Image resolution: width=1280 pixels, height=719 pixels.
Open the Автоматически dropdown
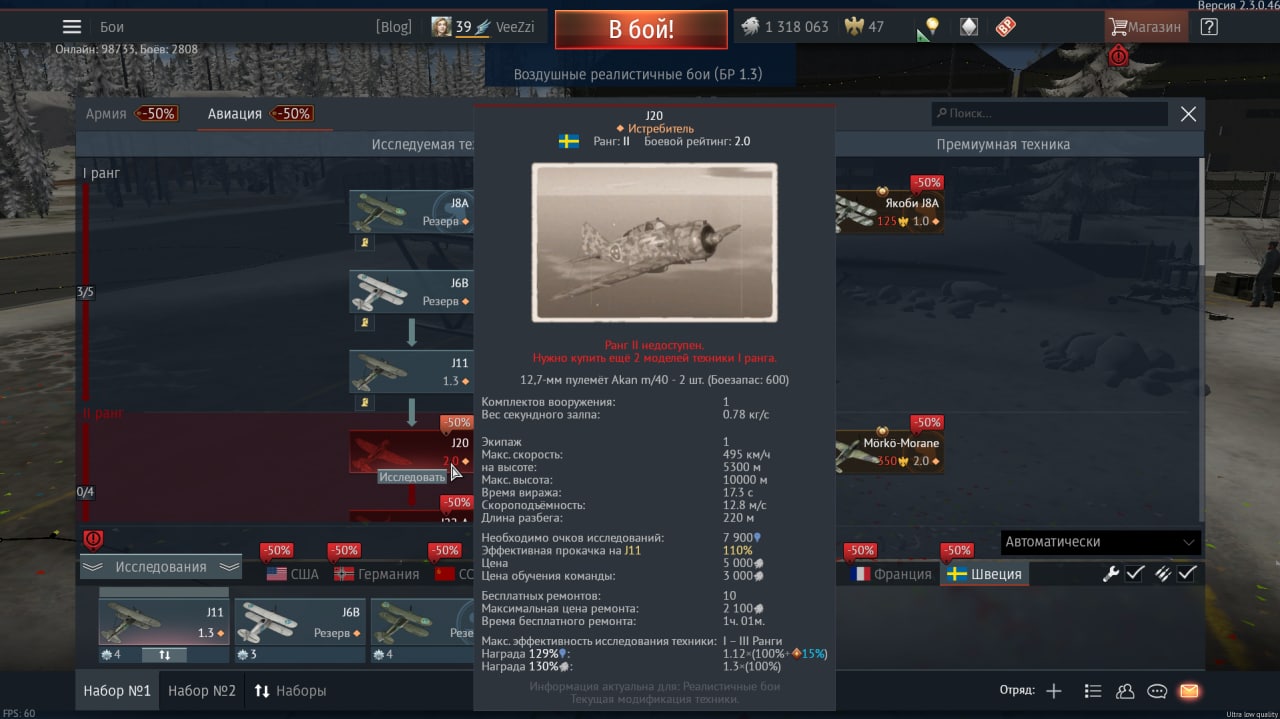point(1100,542)
